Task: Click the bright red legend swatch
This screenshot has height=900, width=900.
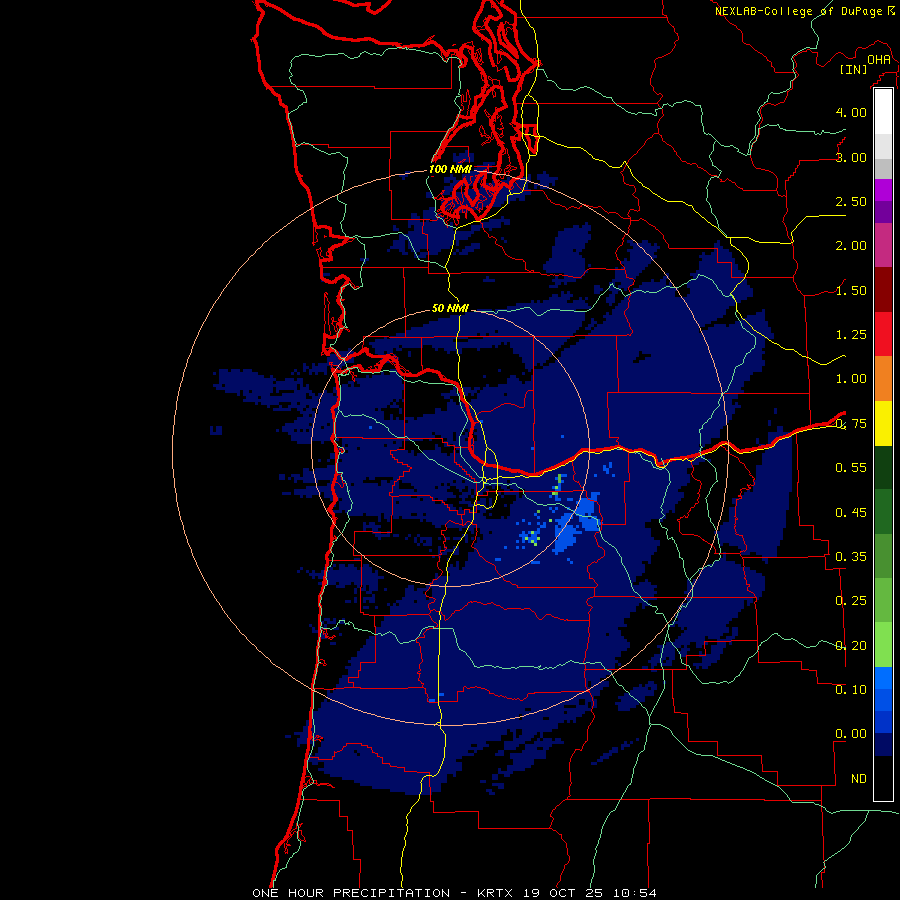Action: [x=883, y=334]
